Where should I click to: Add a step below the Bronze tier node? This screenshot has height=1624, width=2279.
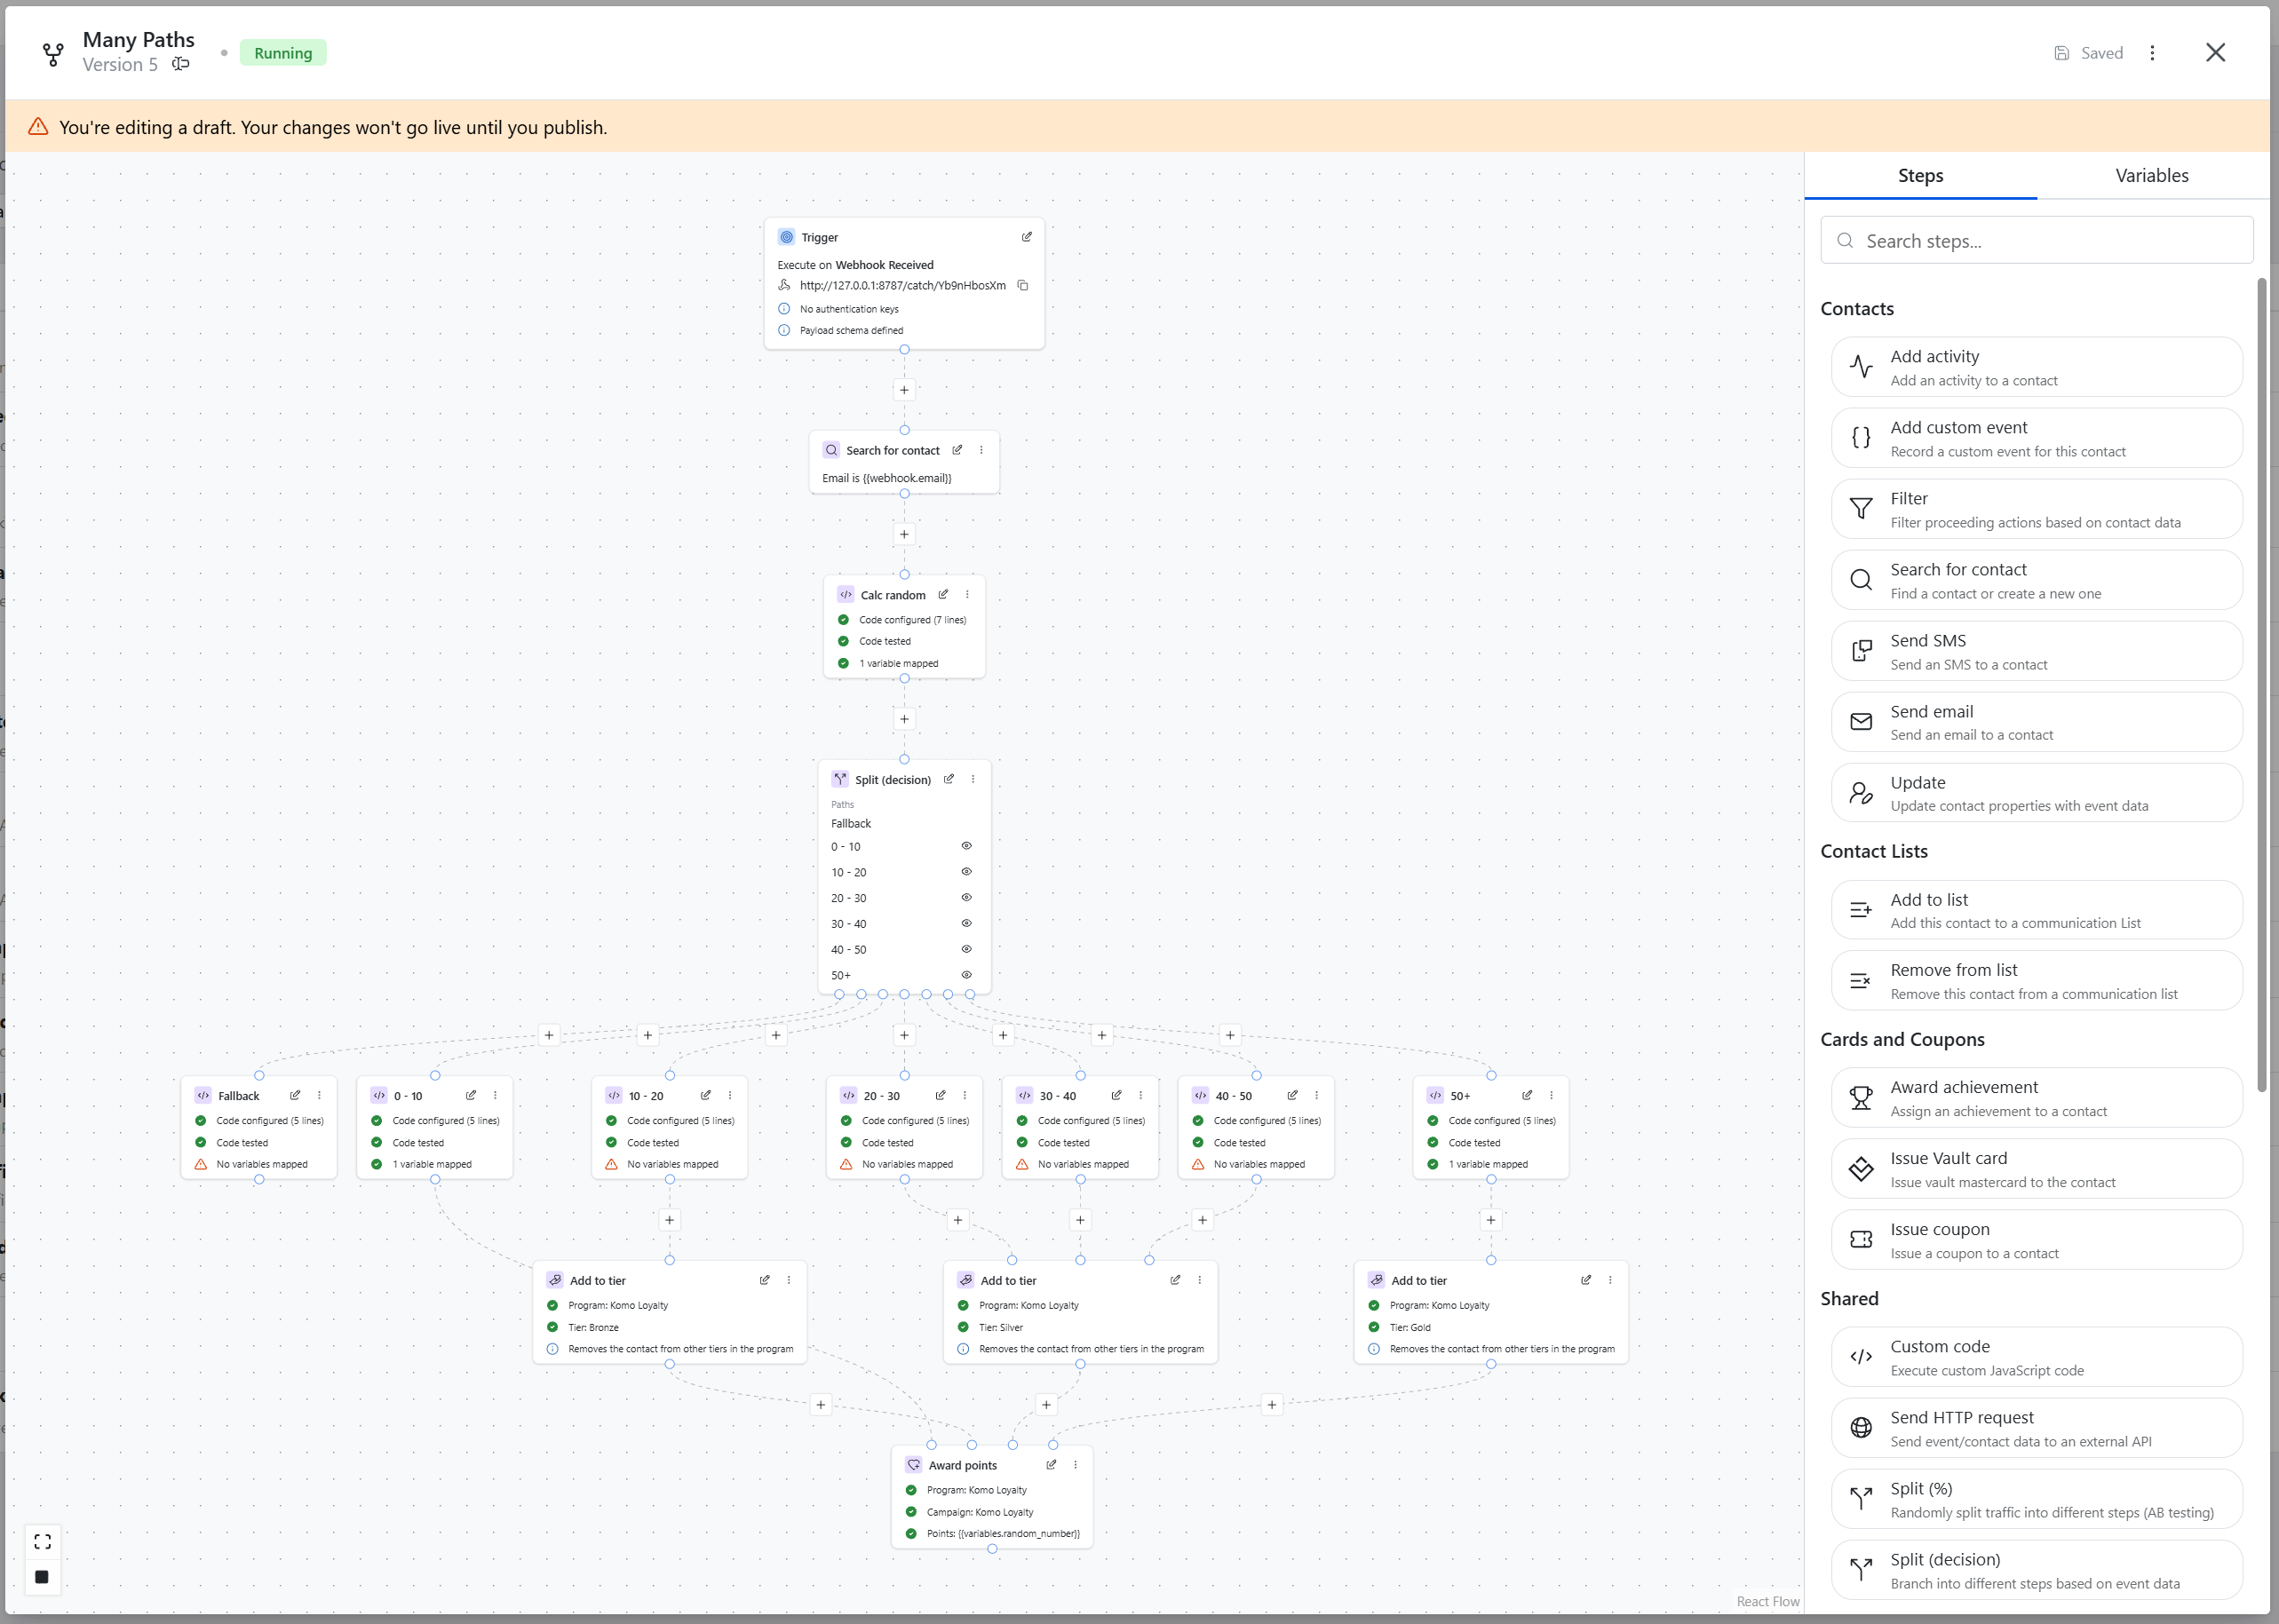tap(820, 1405)
